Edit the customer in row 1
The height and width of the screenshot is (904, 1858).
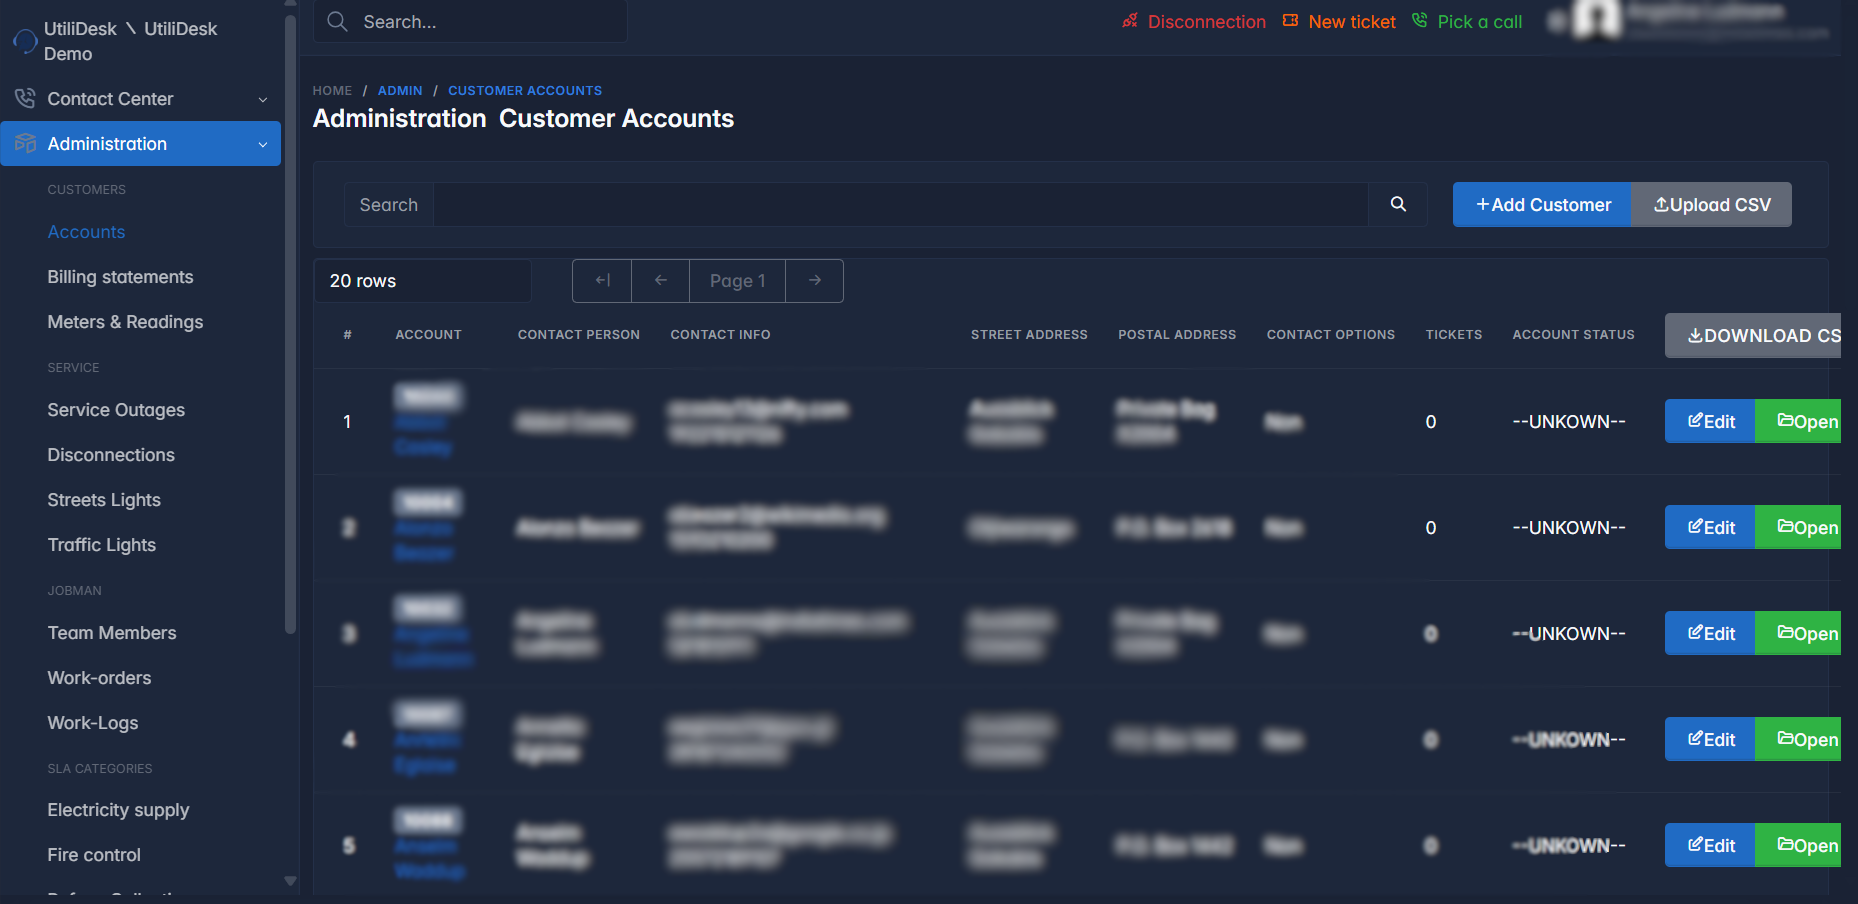tap(1710, 421)
